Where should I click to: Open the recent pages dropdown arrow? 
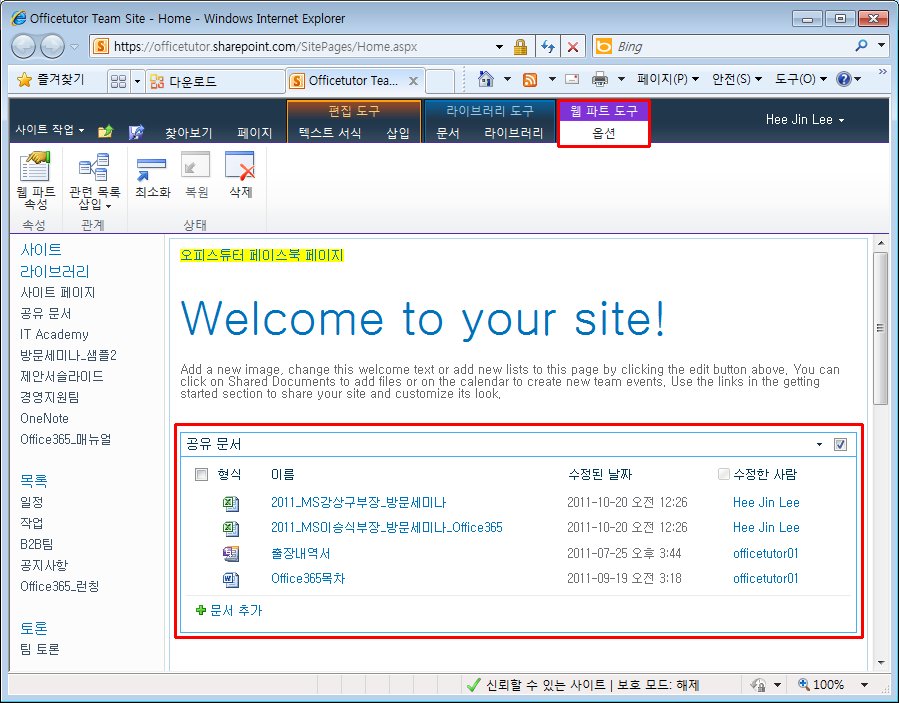click(x=75, y=46)
